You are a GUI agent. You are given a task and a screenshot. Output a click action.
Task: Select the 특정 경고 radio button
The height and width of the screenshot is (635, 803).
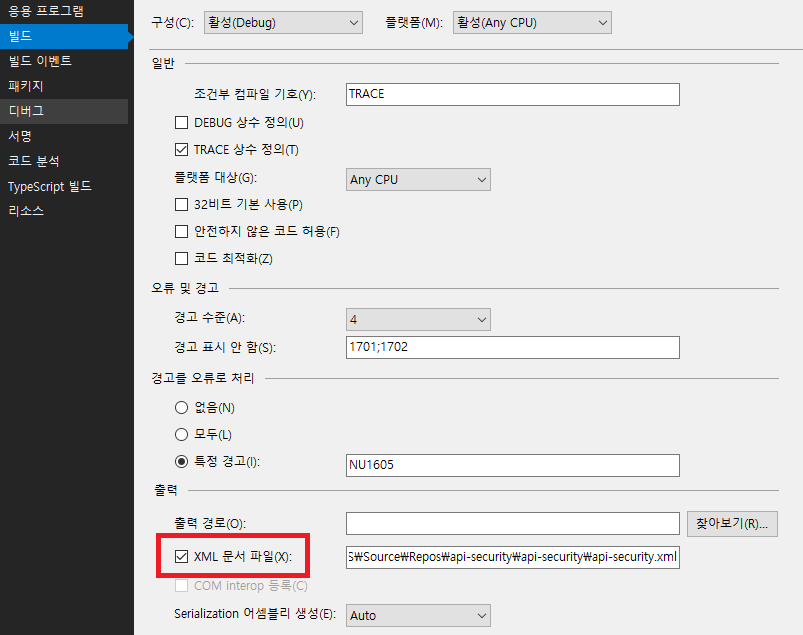[181, 461]
